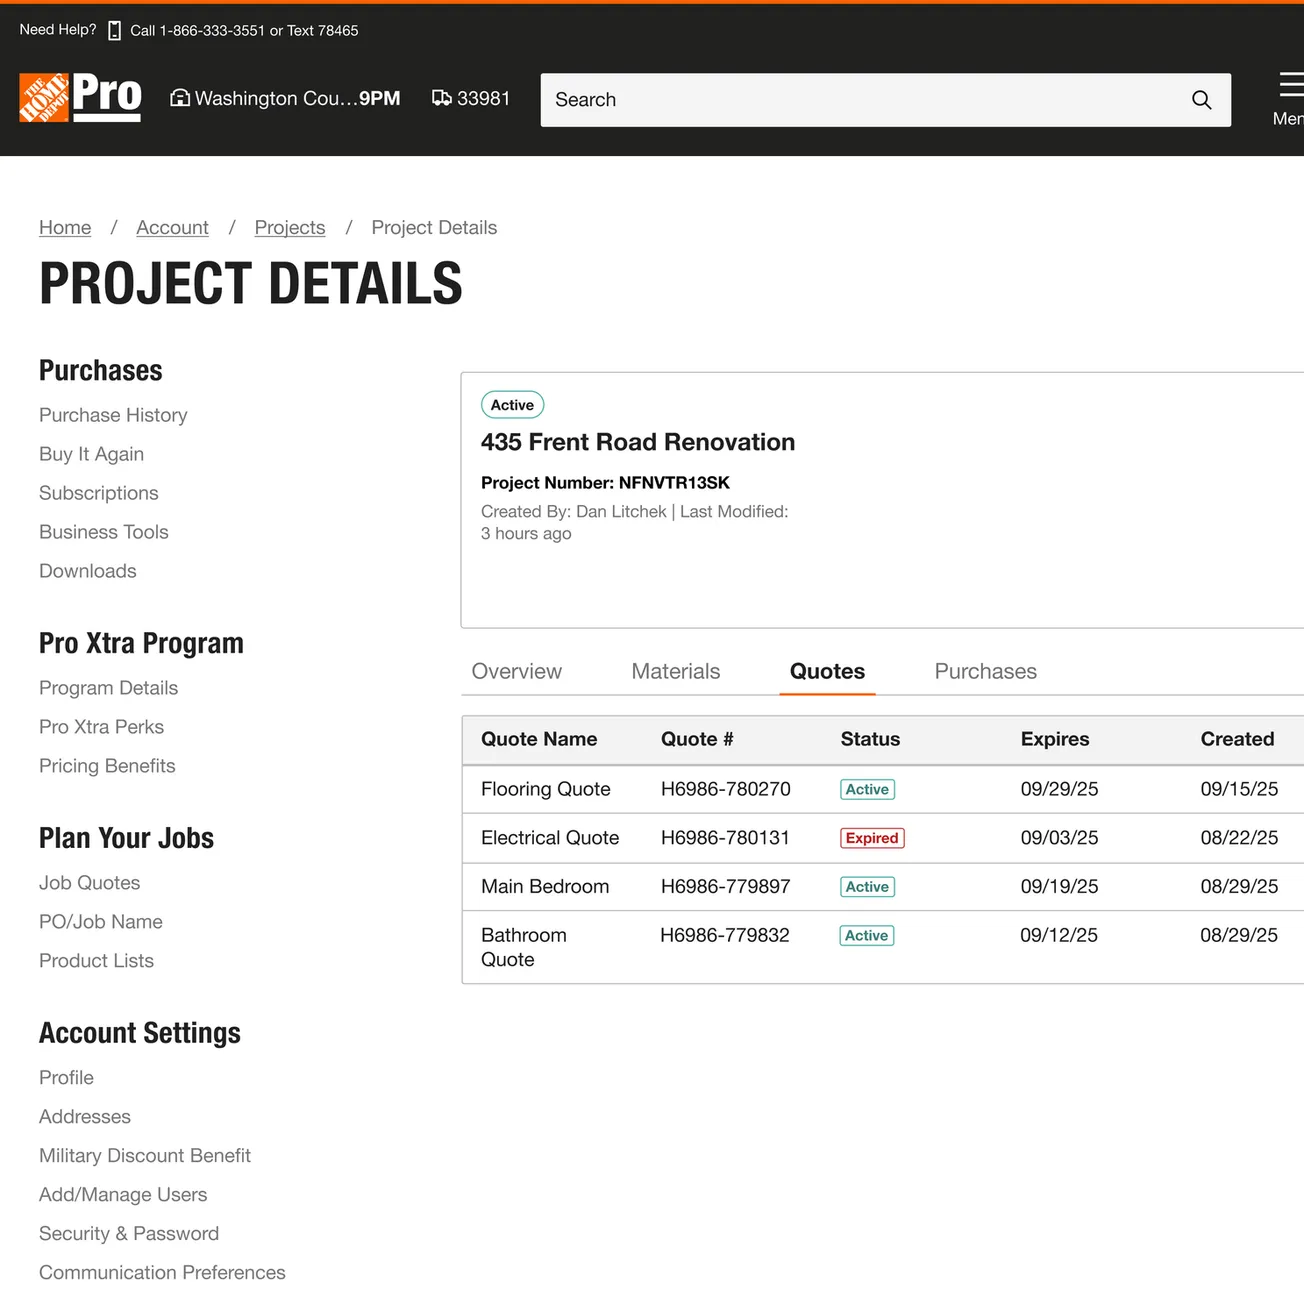This screenshot has height=1304, width=1304.
Task: Navigate to Home via the breadcrumb
Action: tap(64, 227)
